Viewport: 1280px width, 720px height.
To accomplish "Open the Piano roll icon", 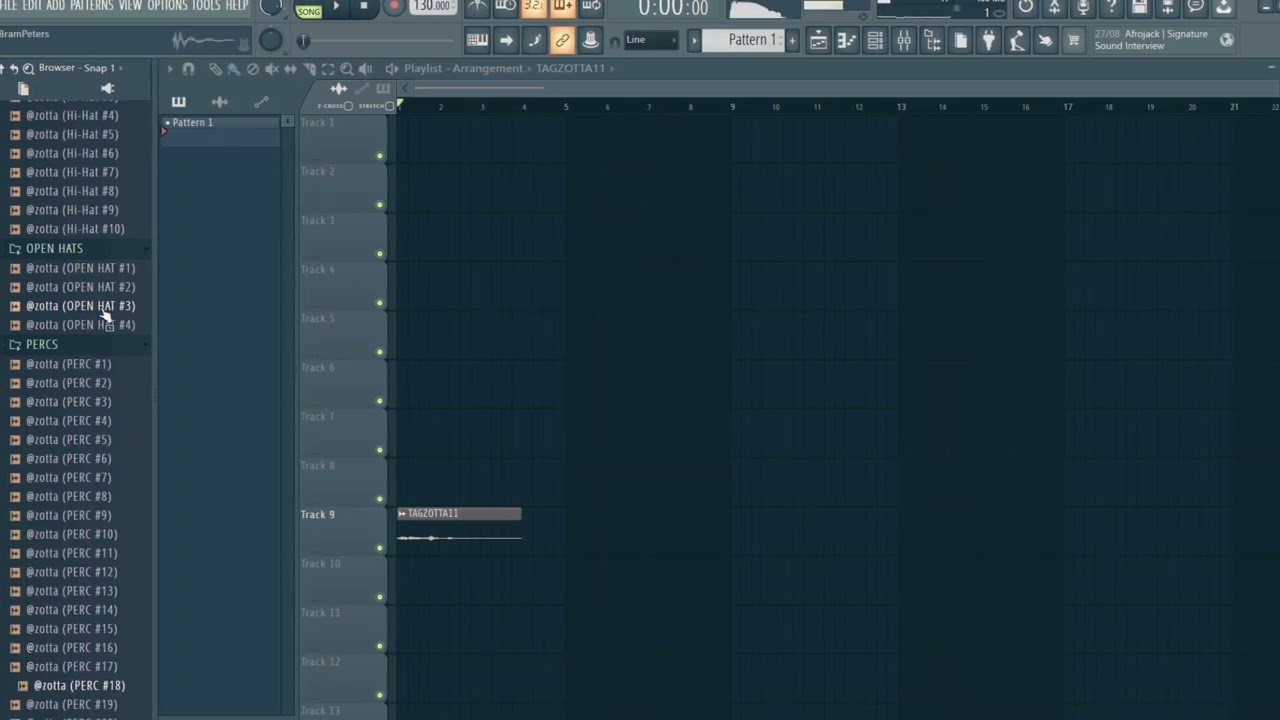I will click(x=846, y=40).
